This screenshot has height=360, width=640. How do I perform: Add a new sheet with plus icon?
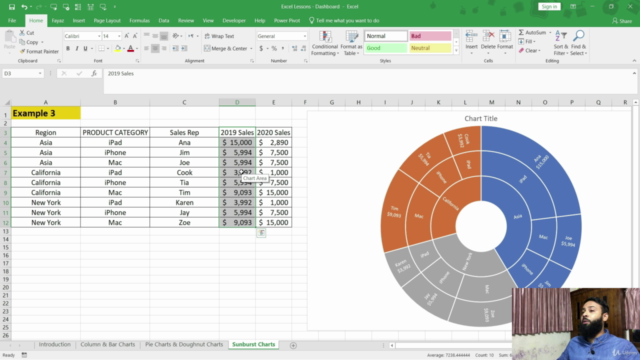click(293, 345)
